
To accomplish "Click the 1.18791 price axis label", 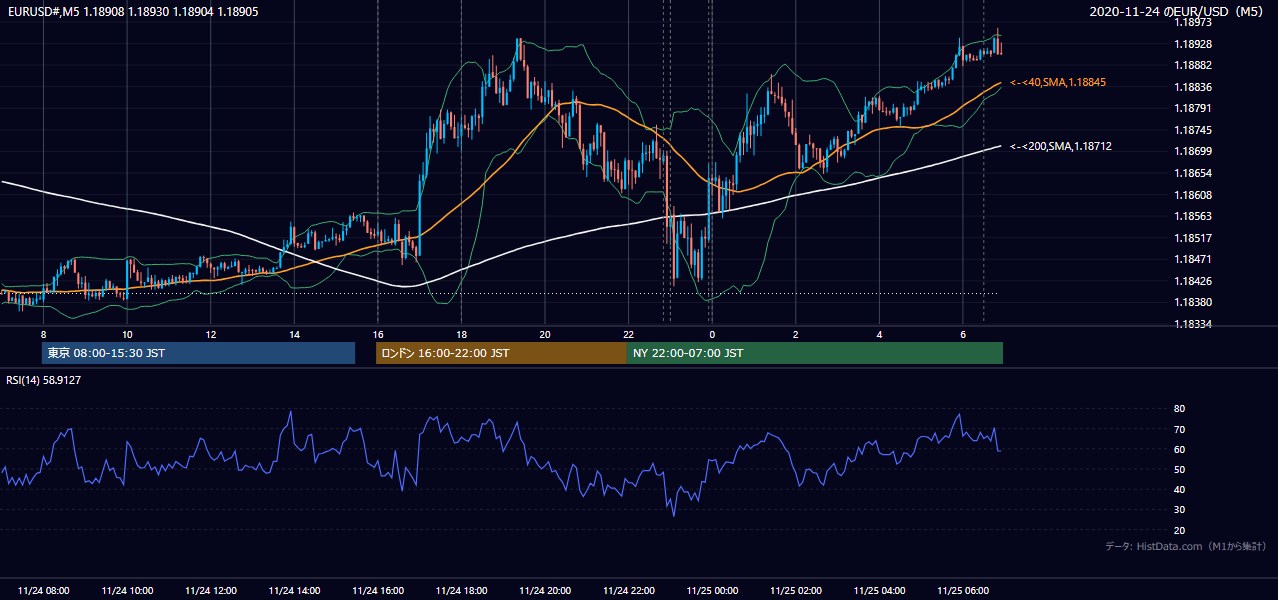I will [1193, 108].
